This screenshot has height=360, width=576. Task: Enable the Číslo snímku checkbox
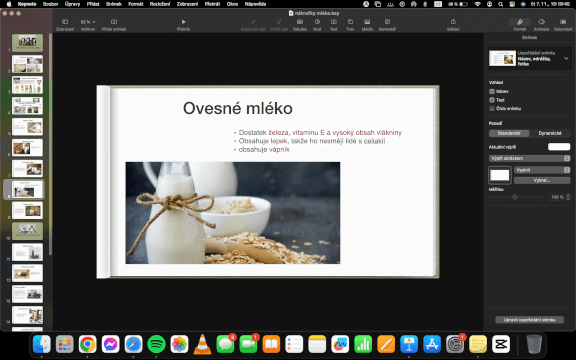(492, 108)
